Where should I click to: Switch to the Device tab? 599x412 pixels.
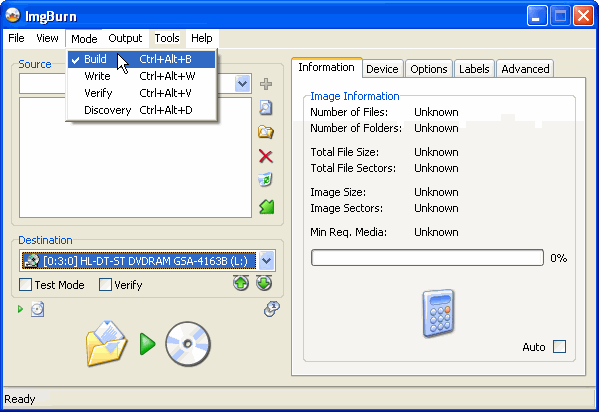pos(382,69)
